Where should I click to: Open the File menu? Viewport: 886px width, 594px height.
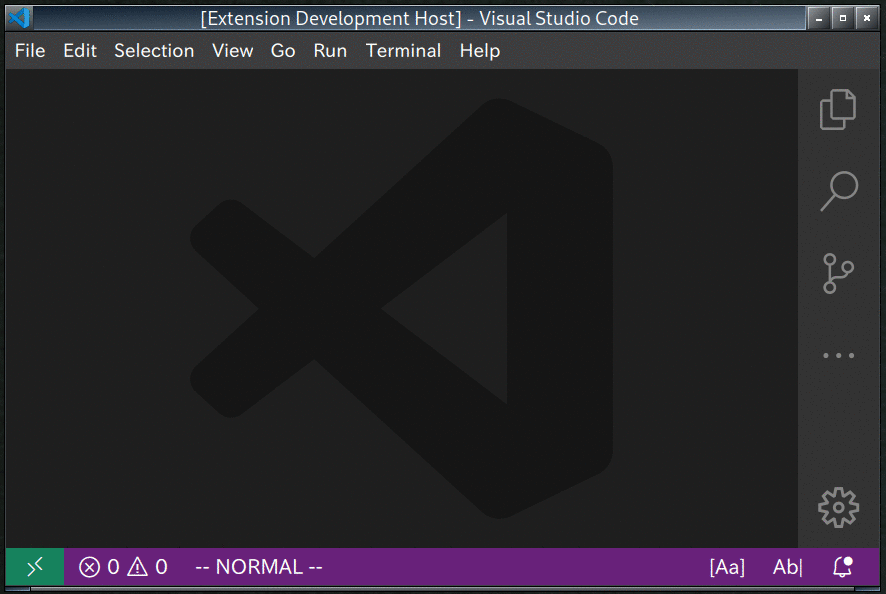[30, 51]
